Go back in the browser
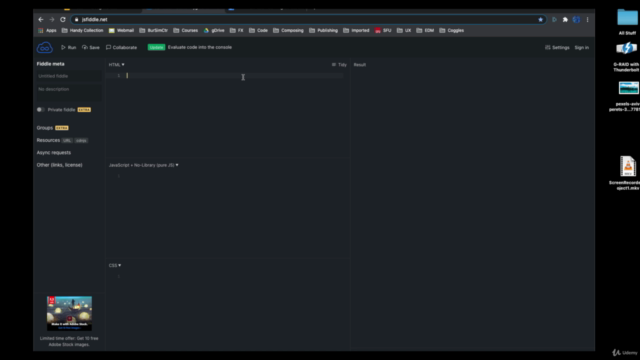This screenshot has height=360, width=640. (x=40, y=19)
